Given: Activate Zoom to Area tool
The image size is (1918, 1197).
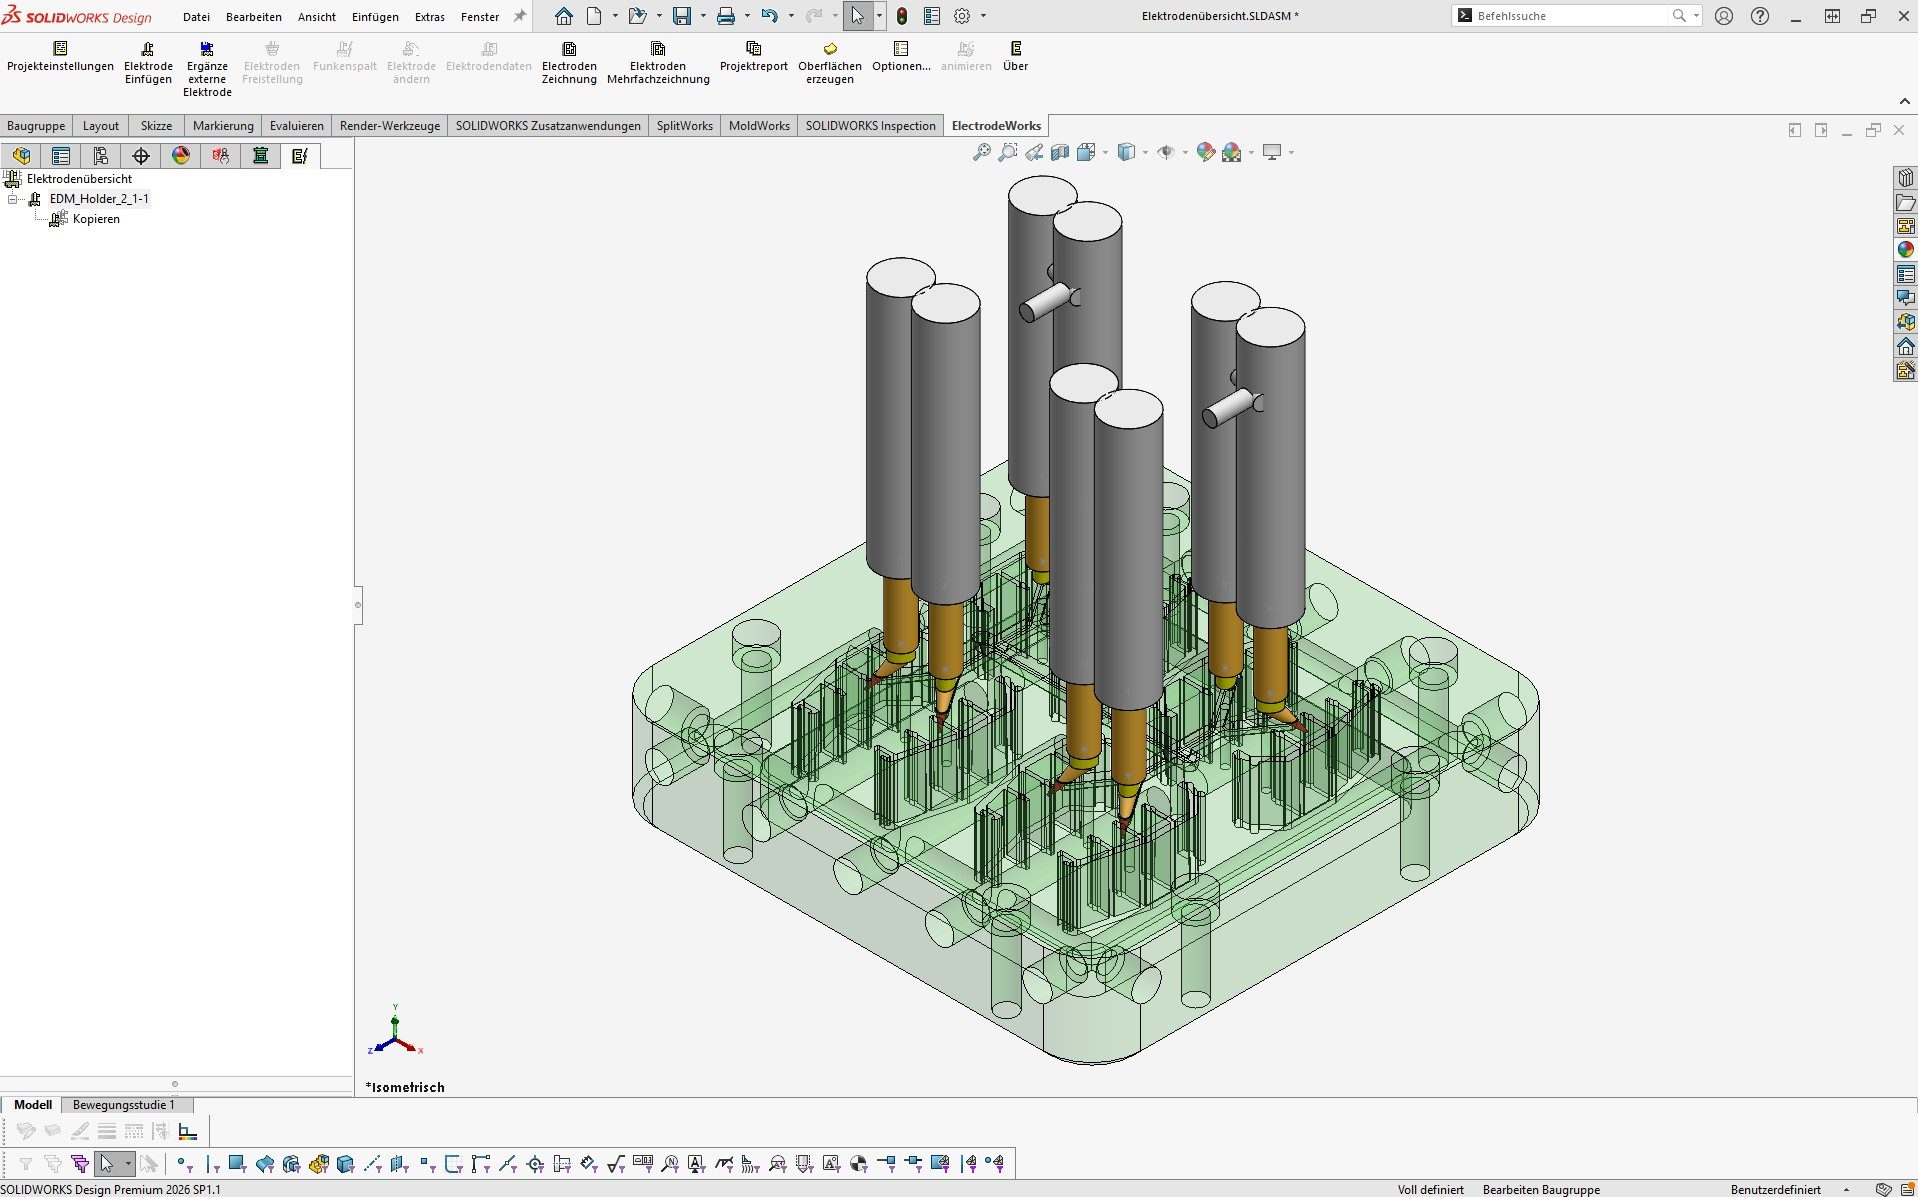Looking at the screenshot, I should (1008, 152).
